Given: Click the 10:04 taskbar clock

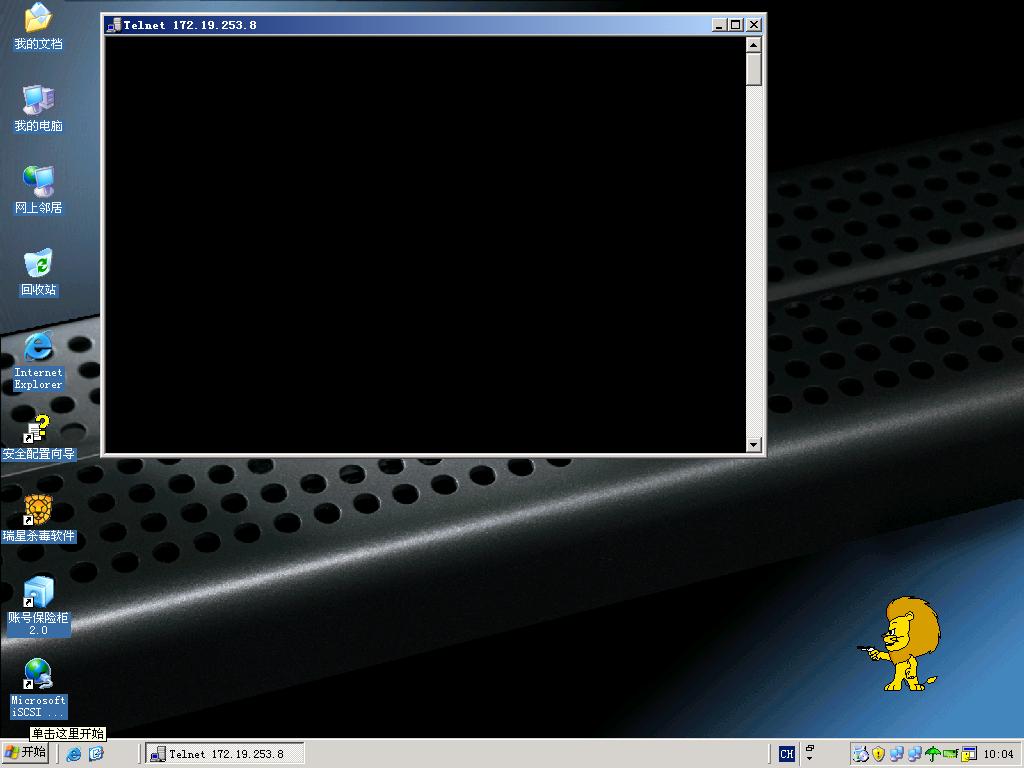Looking at the screenshot, I should pos(999,754).
